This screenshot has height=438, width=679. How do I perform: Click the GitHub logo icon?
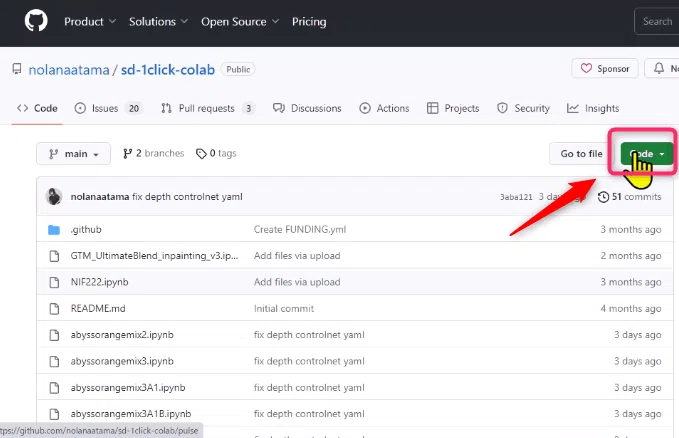click(x=36, y=21)
